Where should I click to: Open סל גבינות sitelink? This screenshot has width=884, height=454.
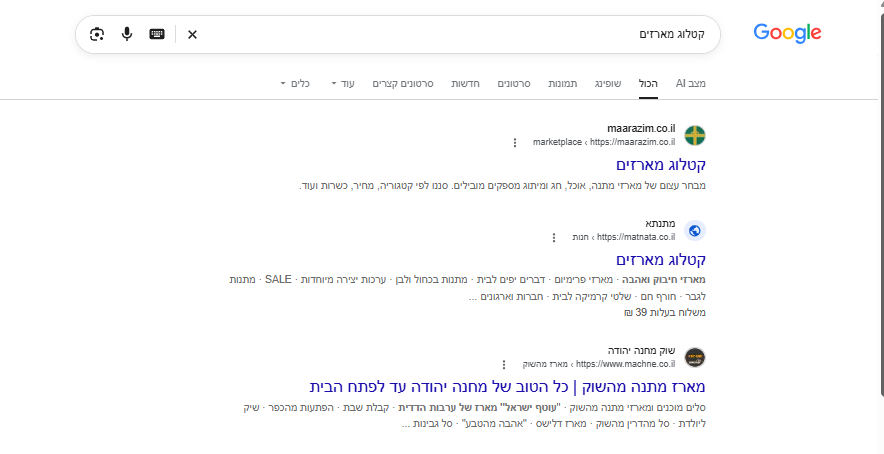pyautogui.click(x=432, y=424)
